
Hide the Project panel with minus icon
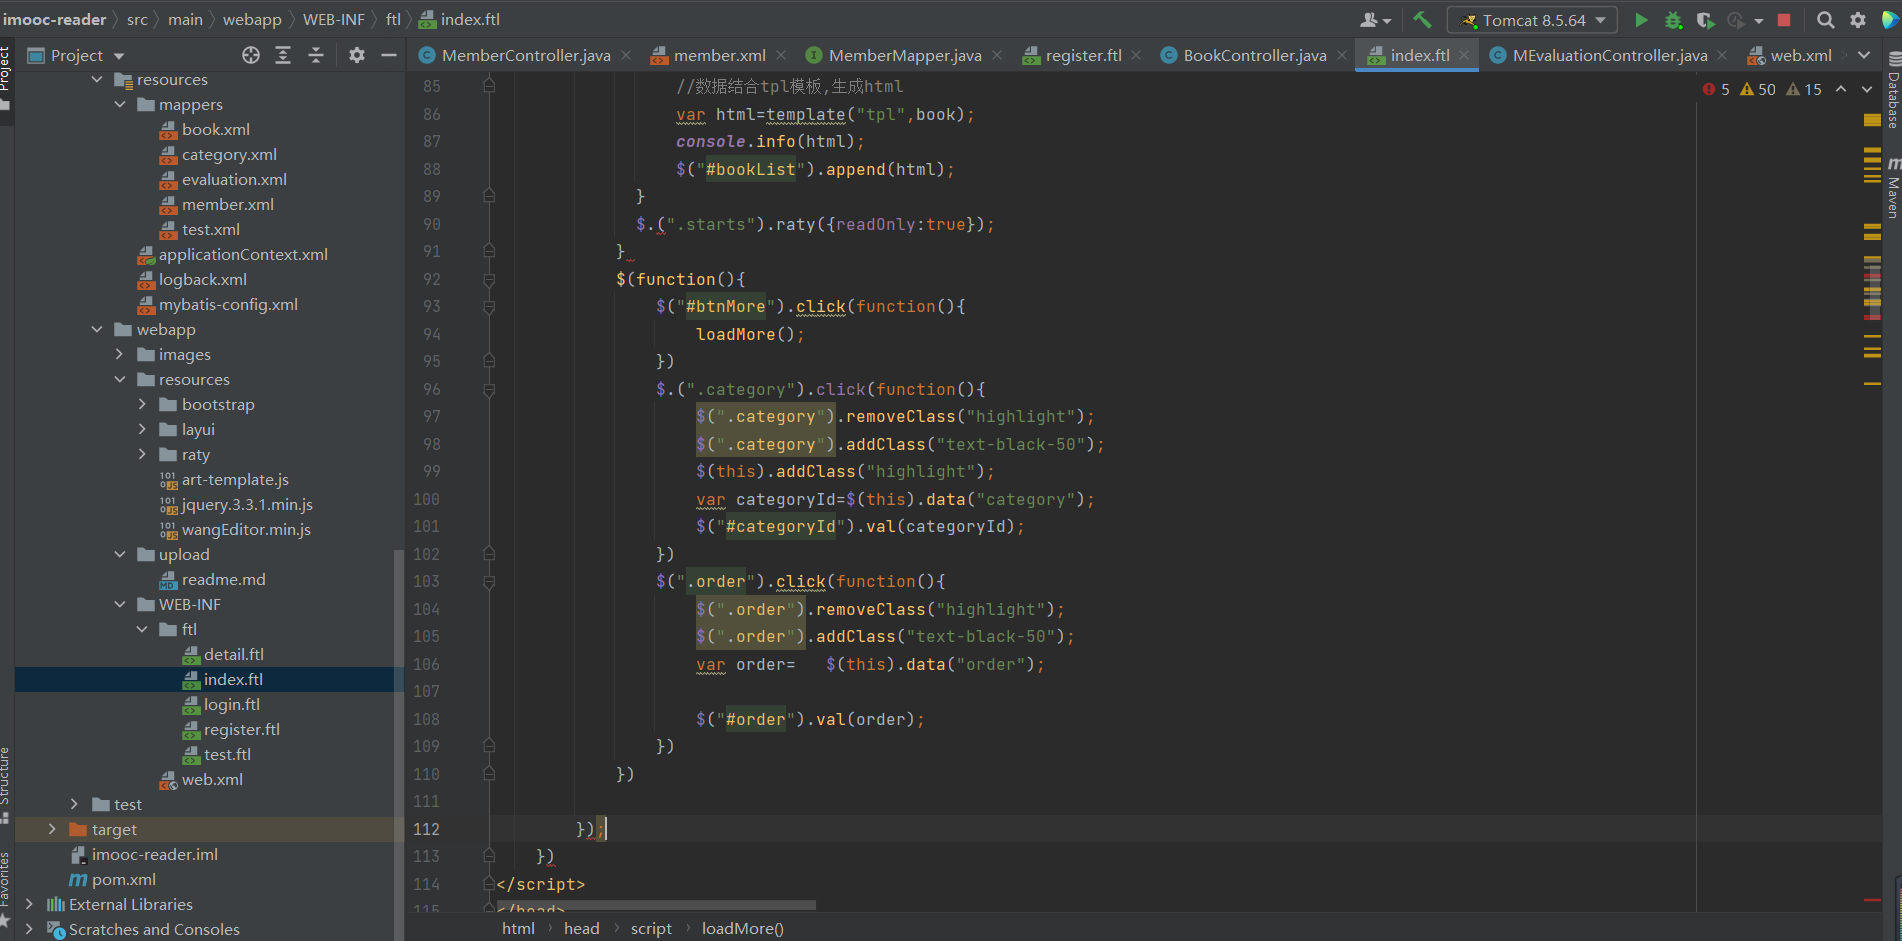pos(389,55)
